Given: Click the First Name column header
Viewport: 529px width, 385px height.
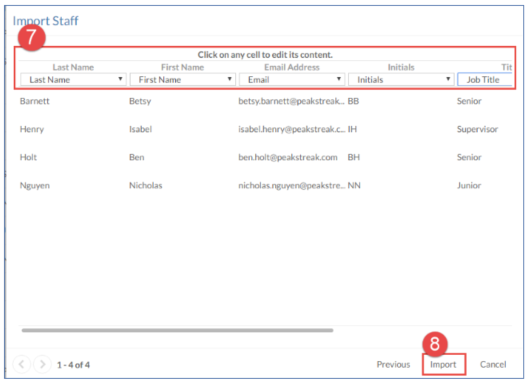Looking at the screenshot, I should (x=183, y=67).
